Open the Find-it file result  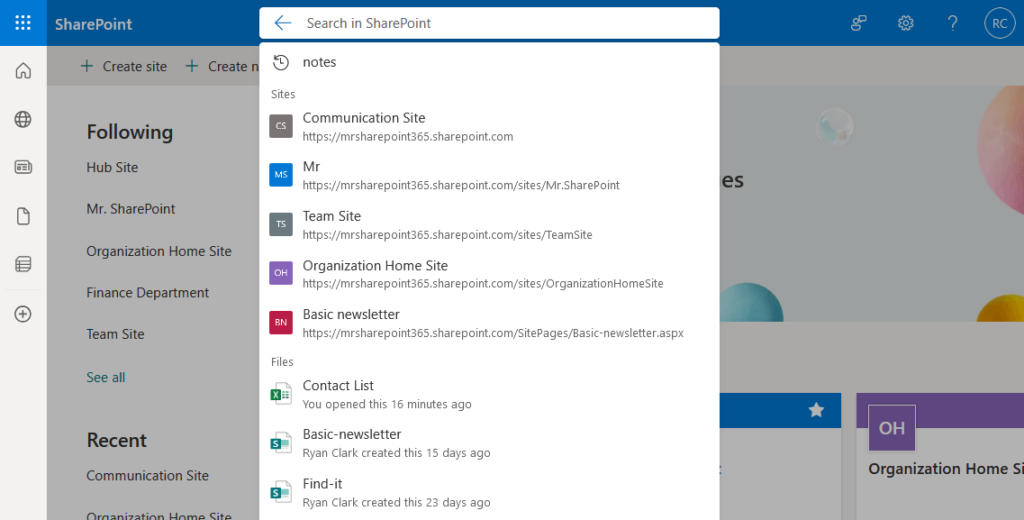point(489,493)
